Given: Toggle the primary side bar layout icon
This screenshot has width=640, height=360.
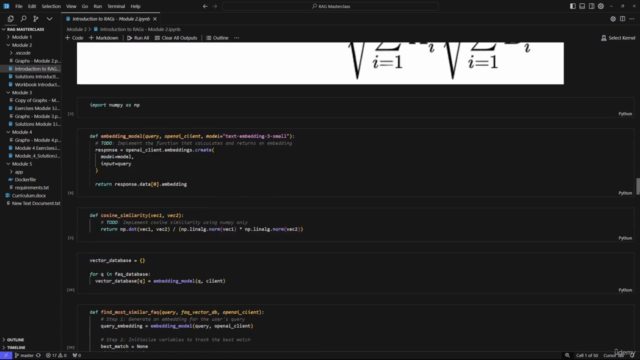Looking at the screenshot, I should click(573, 6).
